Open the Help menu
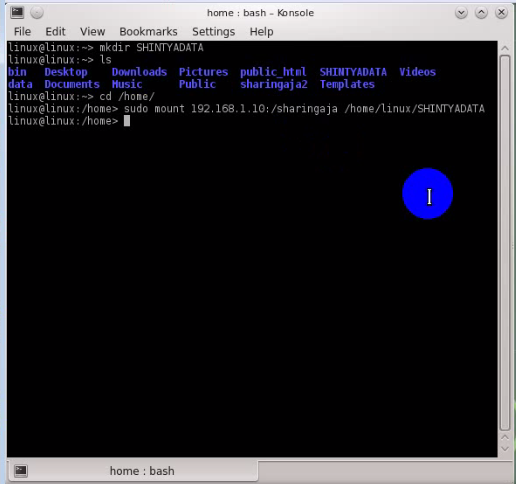The width and height of the screenshot is (516, 484). (x=261, y=32)
